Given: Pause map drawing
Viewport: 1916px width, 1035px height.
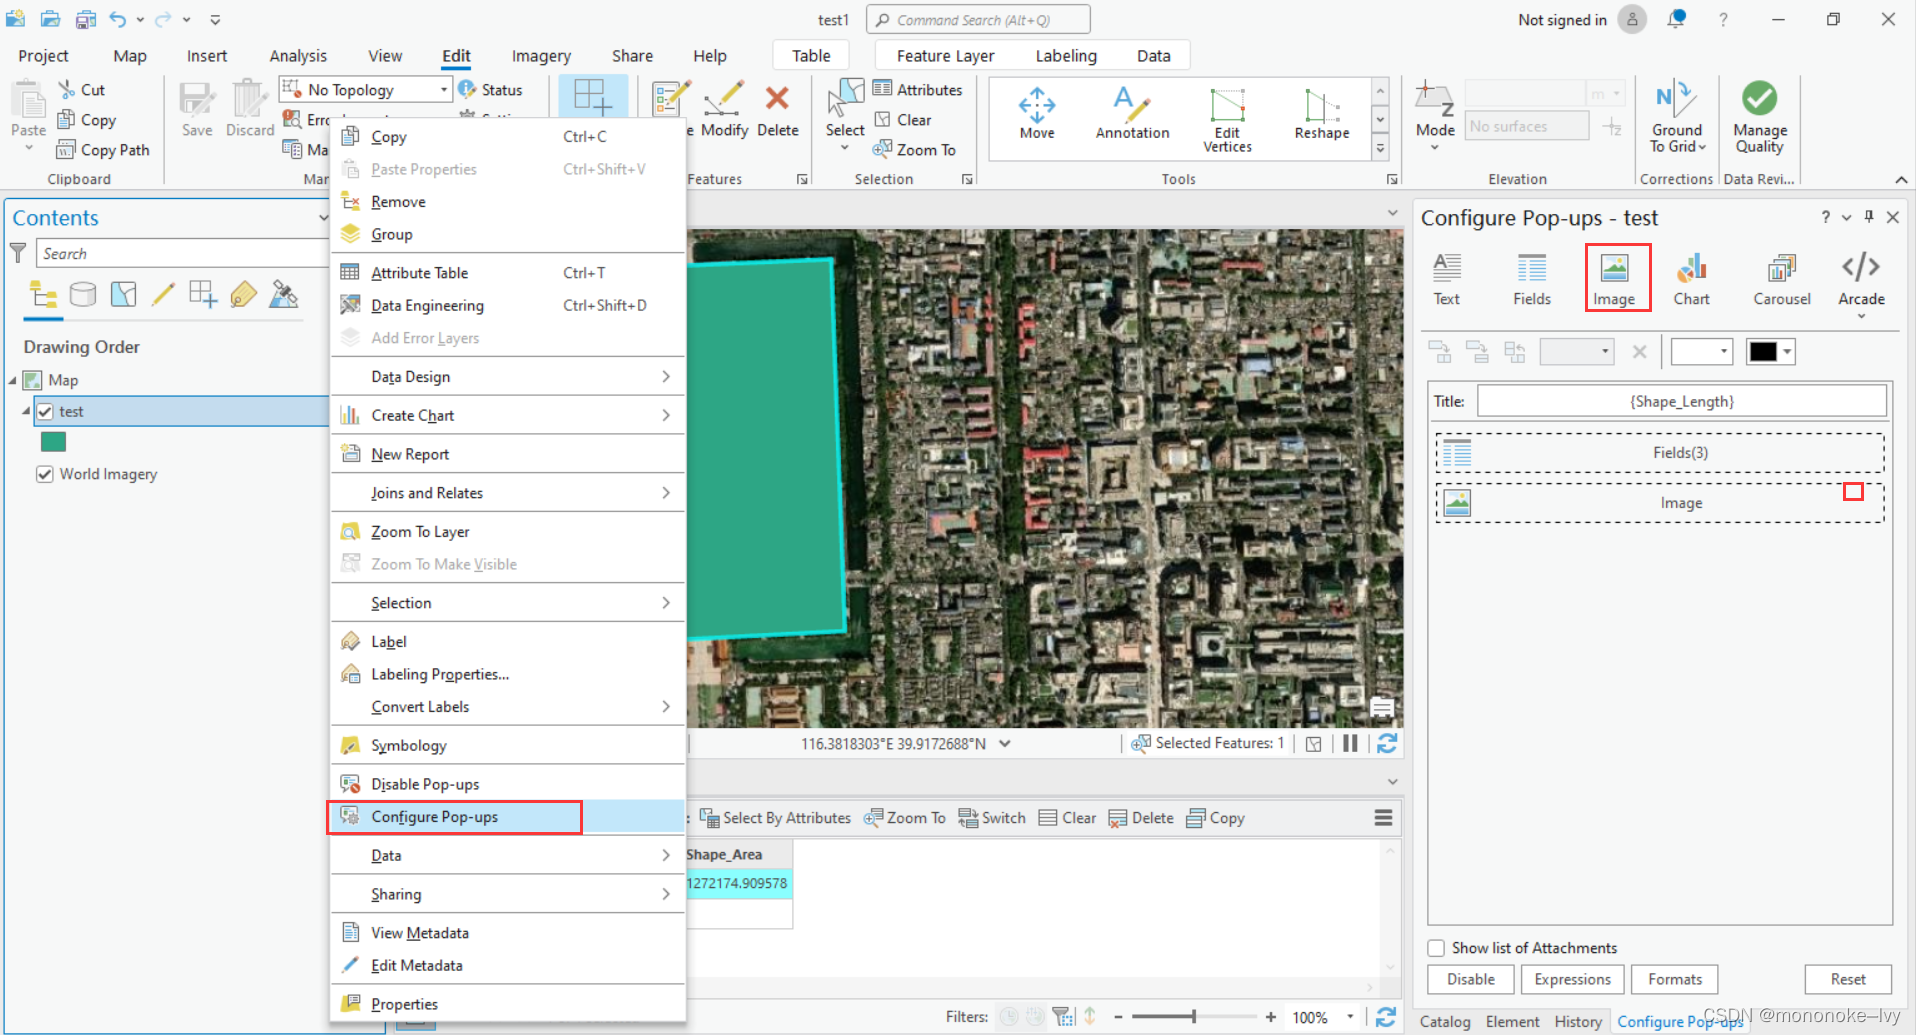Looking at the screenshot, I should 1350,743.
